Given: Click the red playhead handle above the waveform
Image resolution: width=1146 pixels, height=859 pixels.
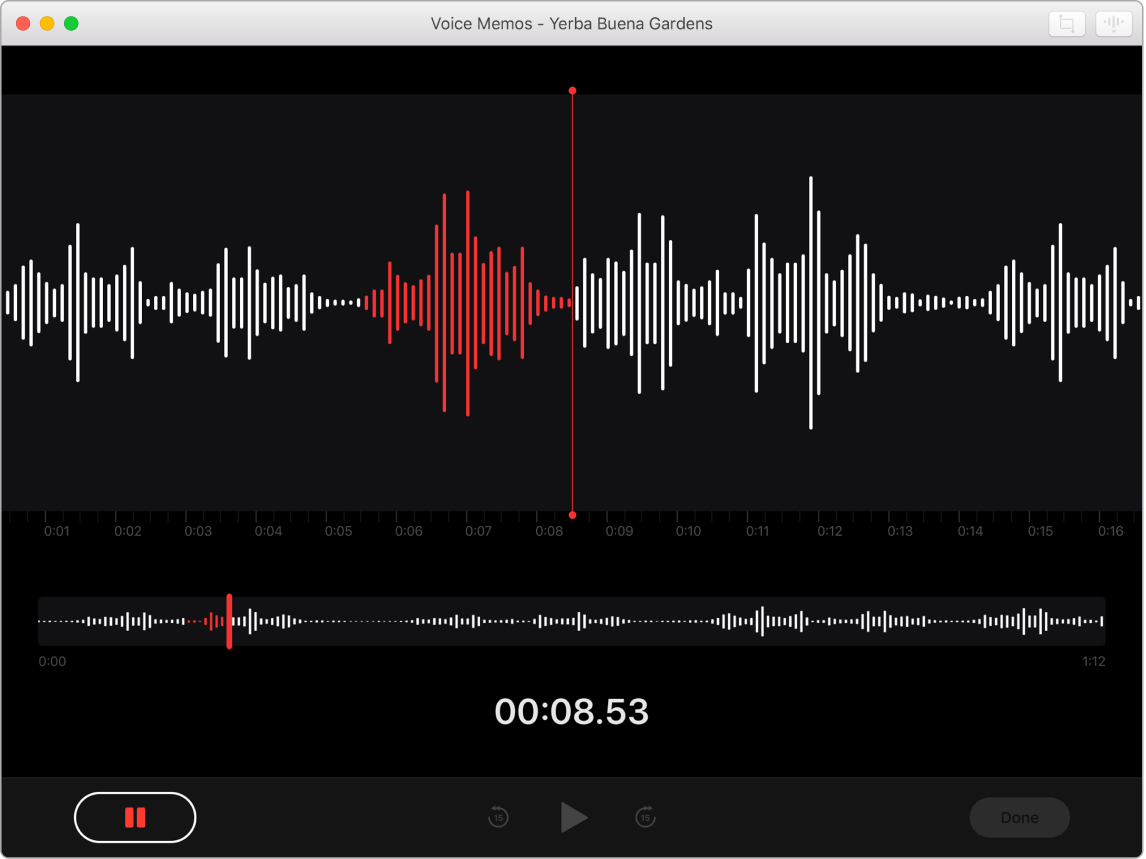Looking at the screenshot, I should pos(572,91).
